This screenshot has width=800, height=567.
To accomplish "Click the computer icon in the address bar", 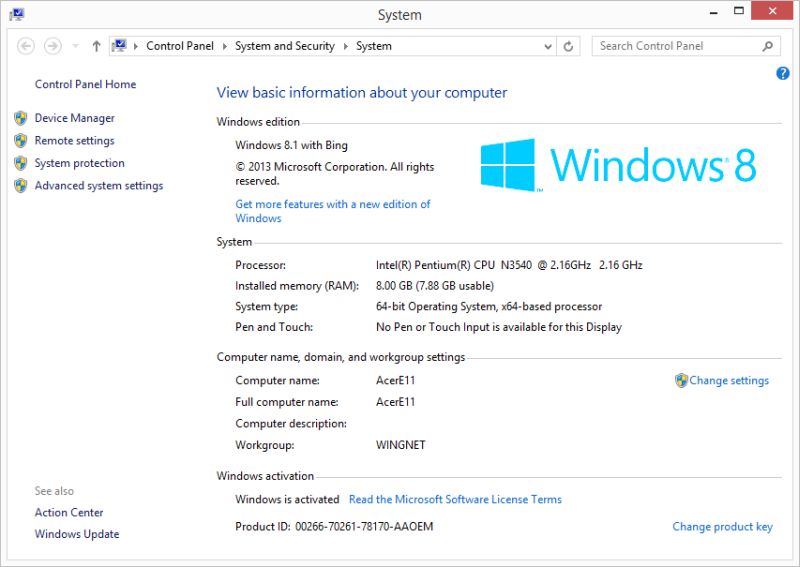I will tap(119, 46).
